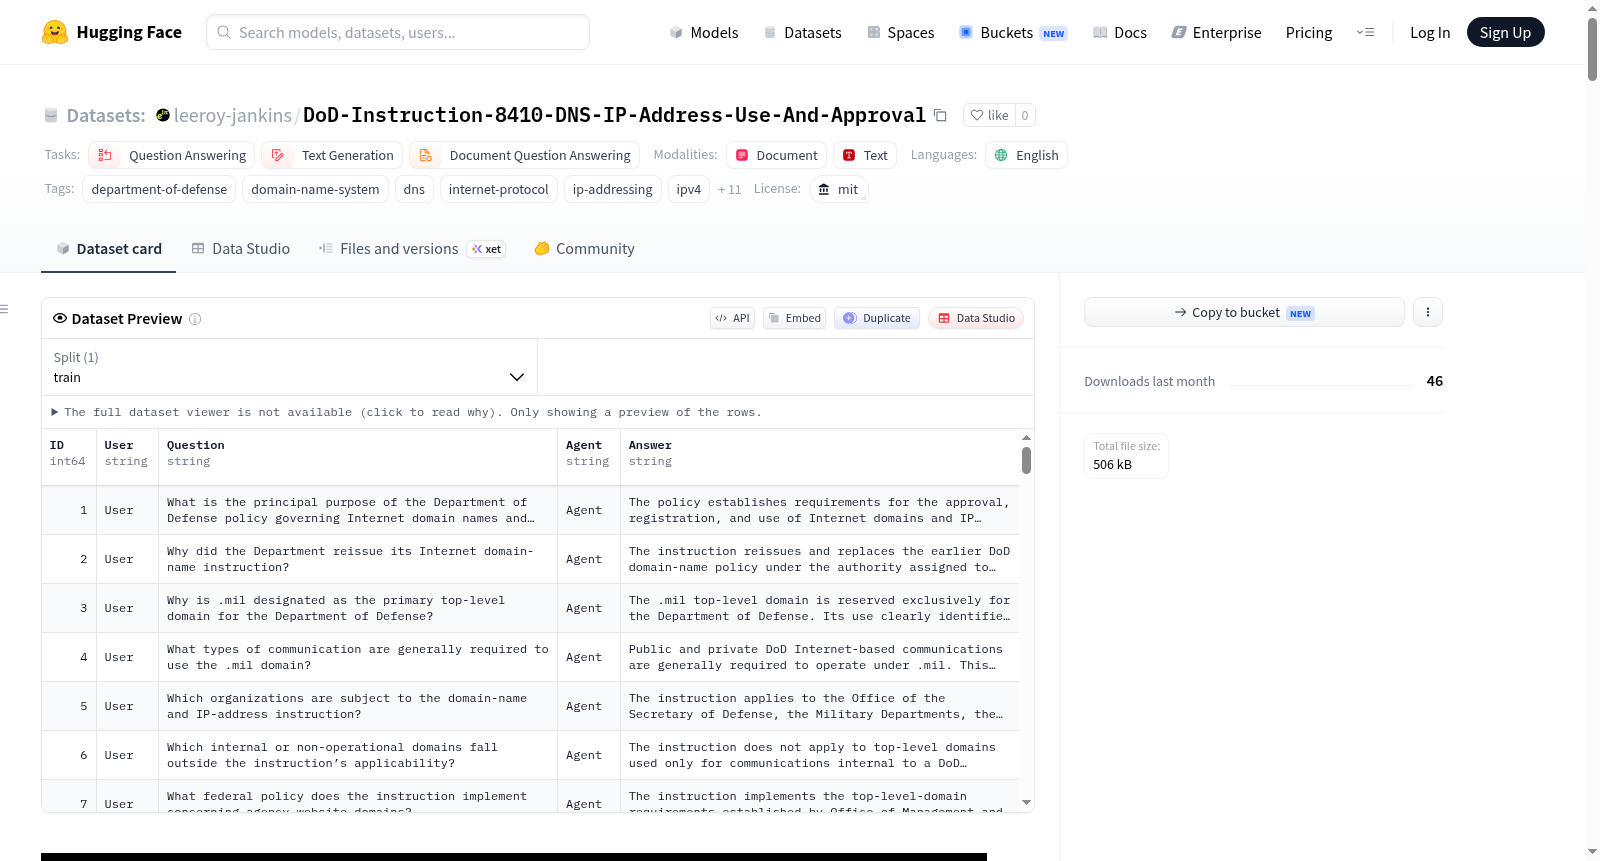
Task: Click the Log In link
Action: [1430, 32]
